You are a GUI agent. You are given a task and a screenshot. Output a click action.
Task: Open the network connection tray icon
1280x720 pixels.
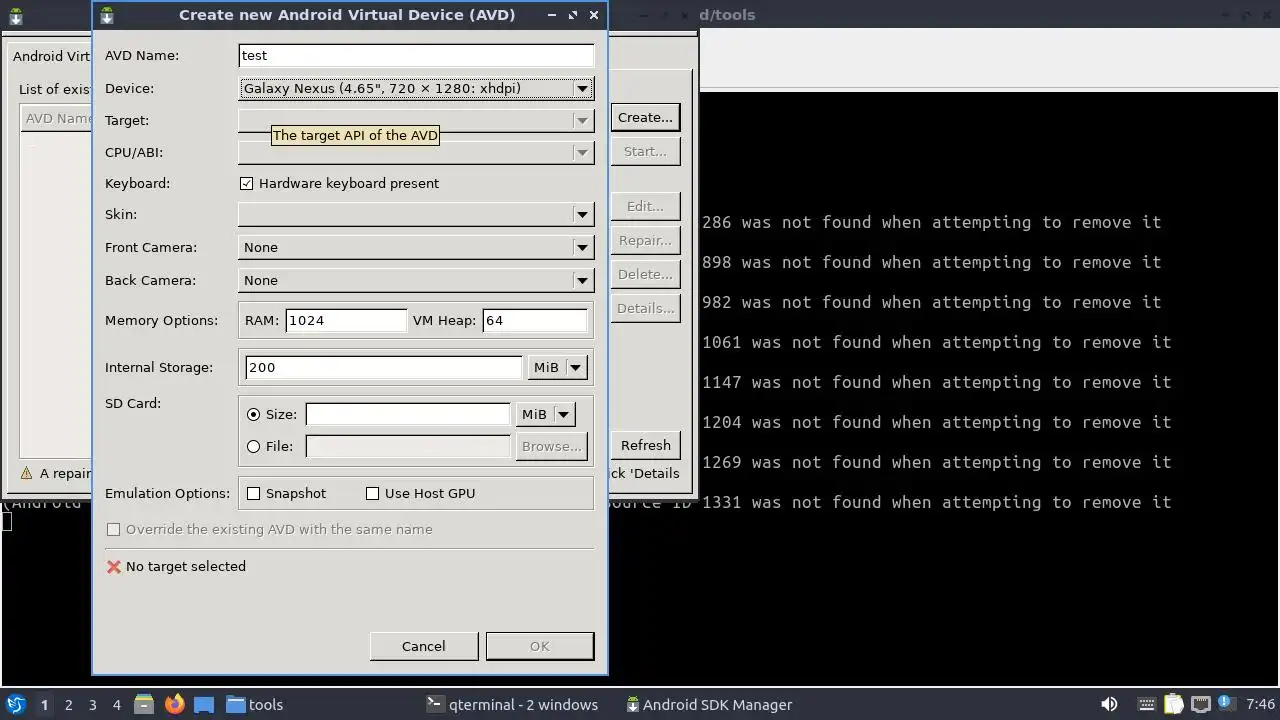click(x=1201, y=704)
